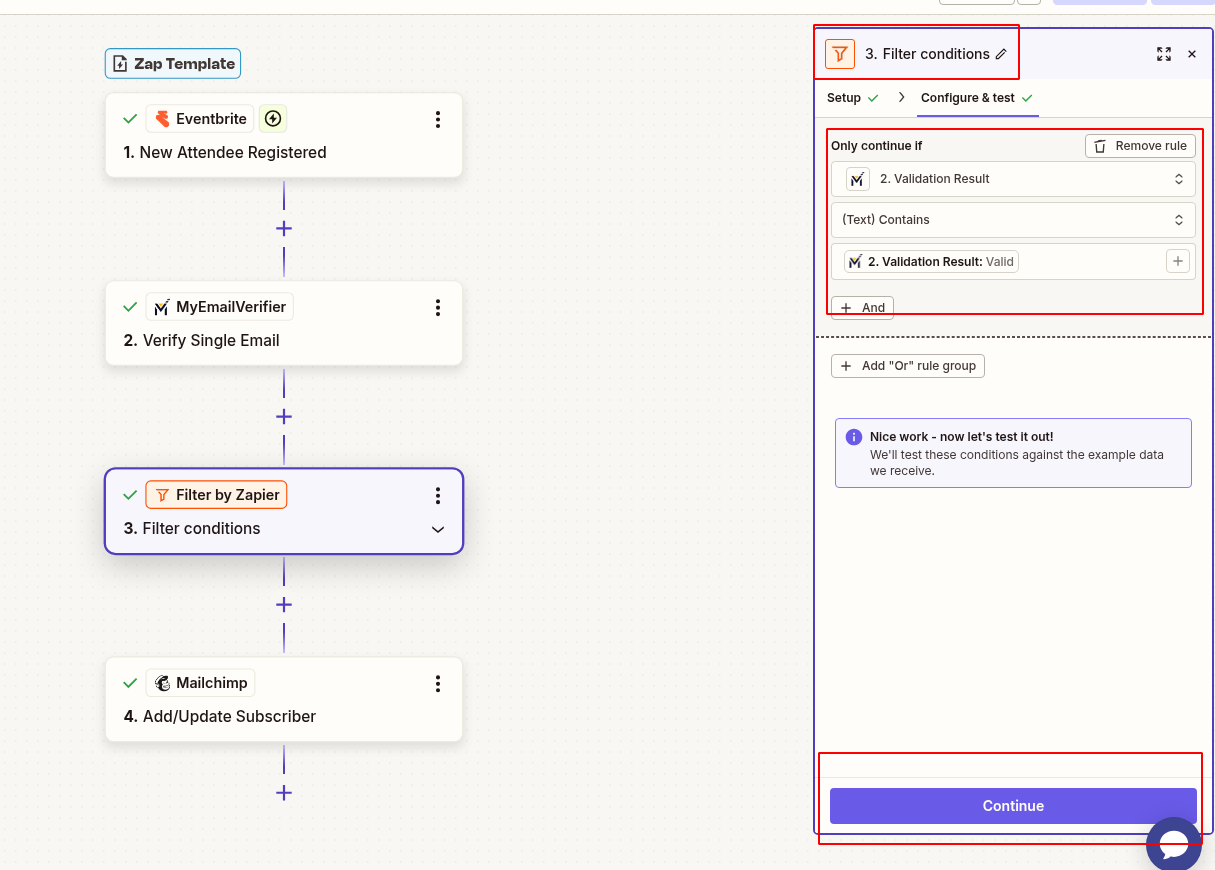Open the three-dot menu on the Mailchimp step
Image resolution: width=1215 pixels, height=870 pixels.
(x=437, y=683)
